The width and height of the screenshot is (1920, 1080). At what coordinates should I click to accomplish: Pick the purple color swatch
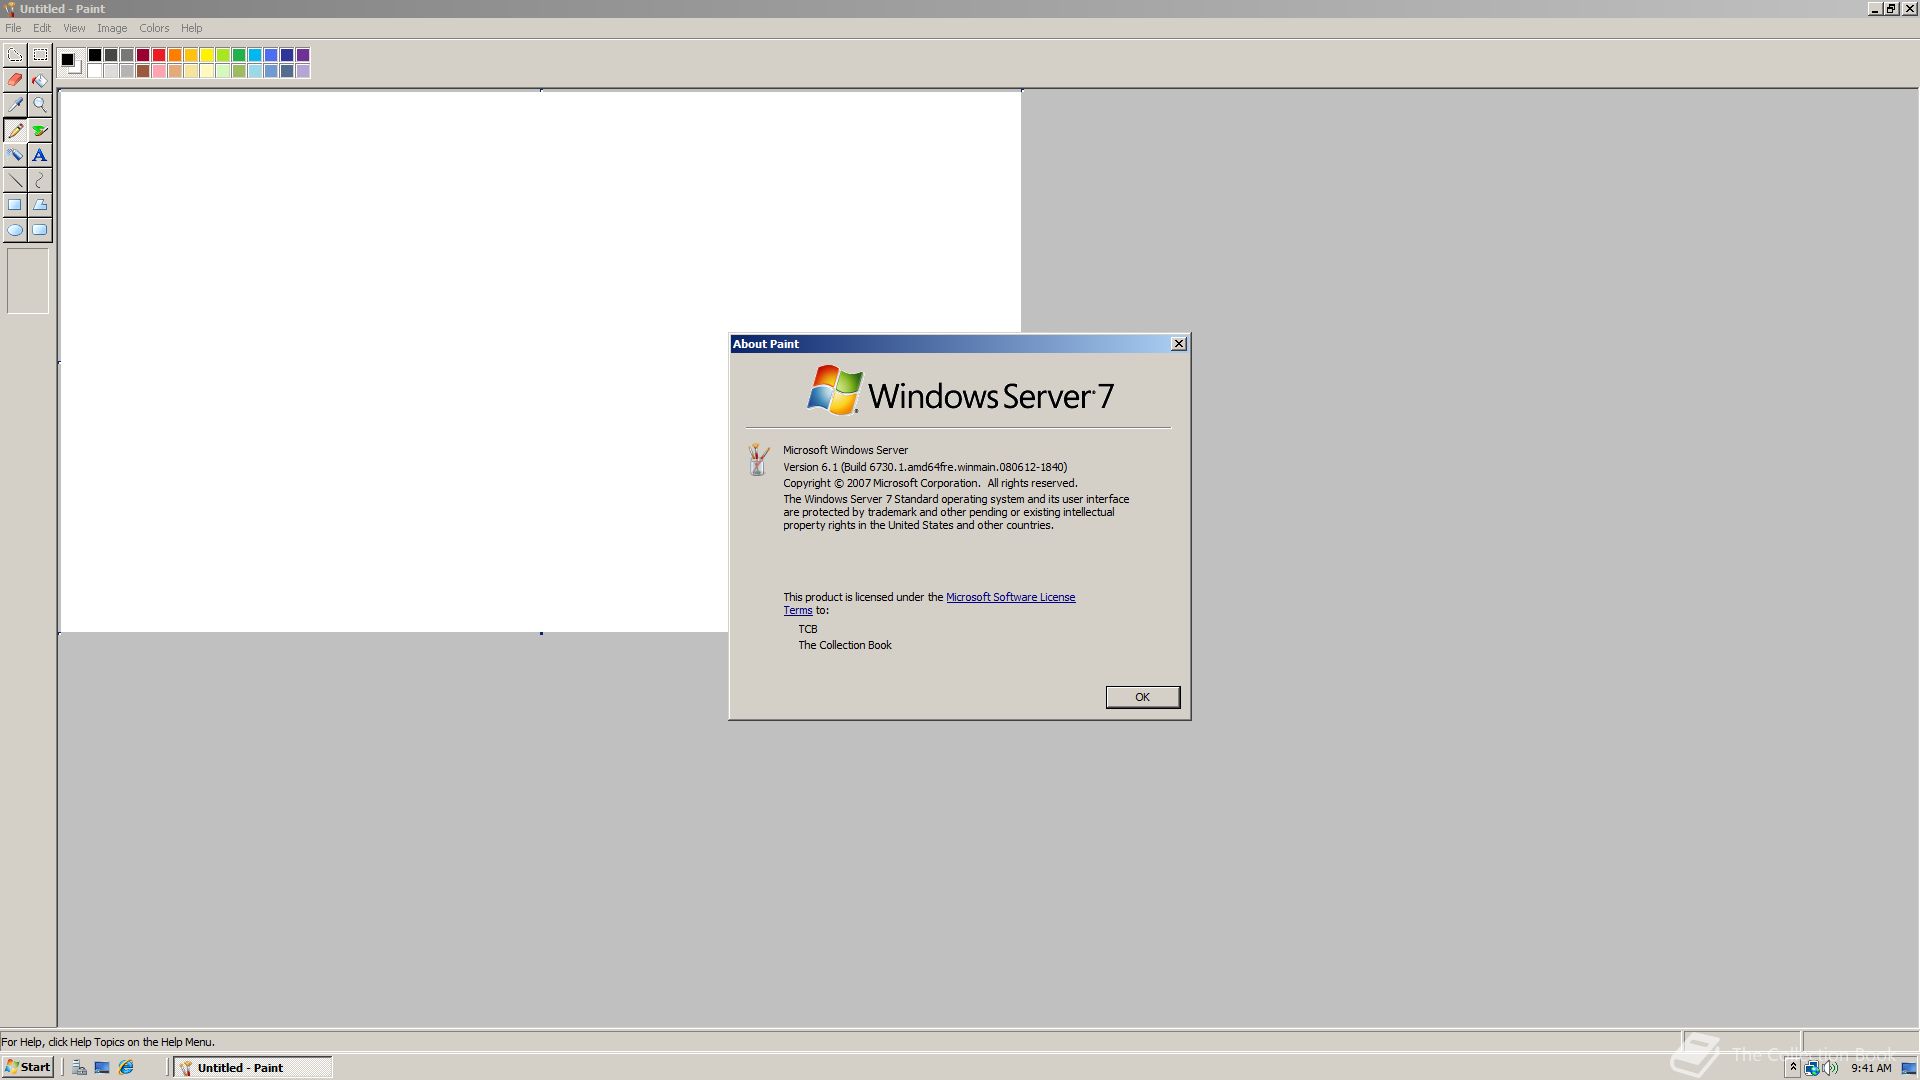coord(303,55)
